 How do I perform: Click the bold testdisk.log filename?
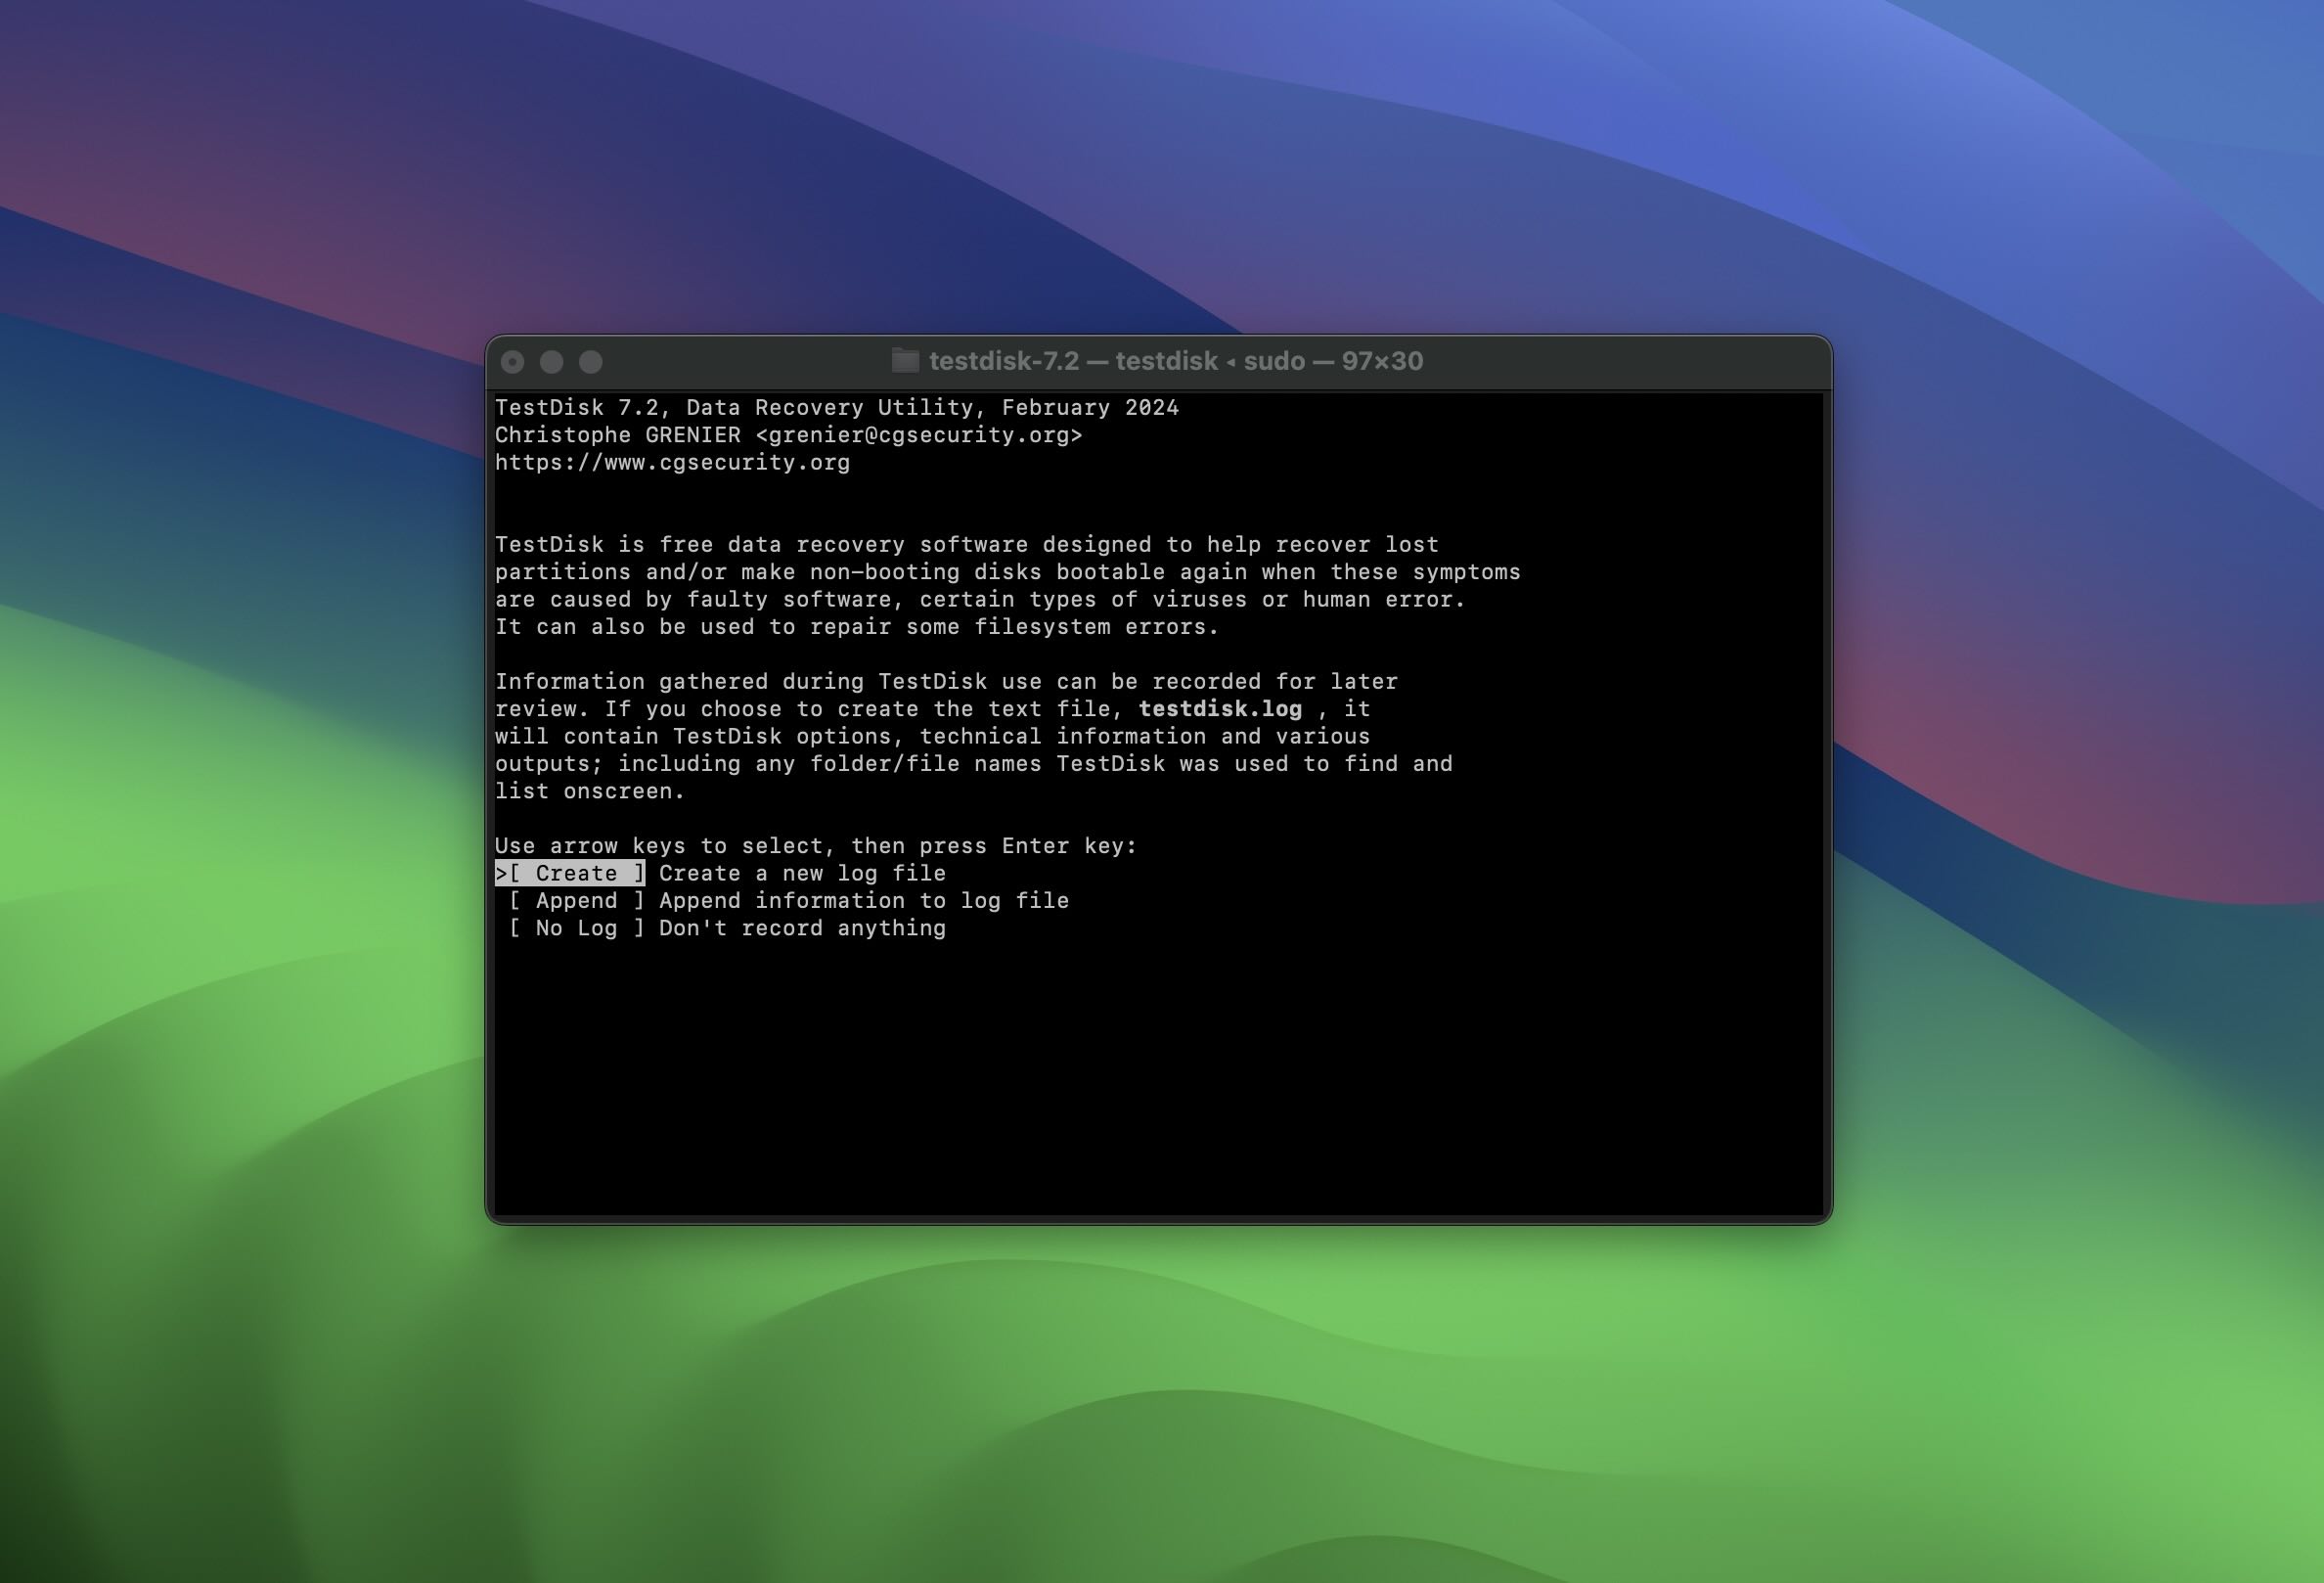tap(1220, 709)
